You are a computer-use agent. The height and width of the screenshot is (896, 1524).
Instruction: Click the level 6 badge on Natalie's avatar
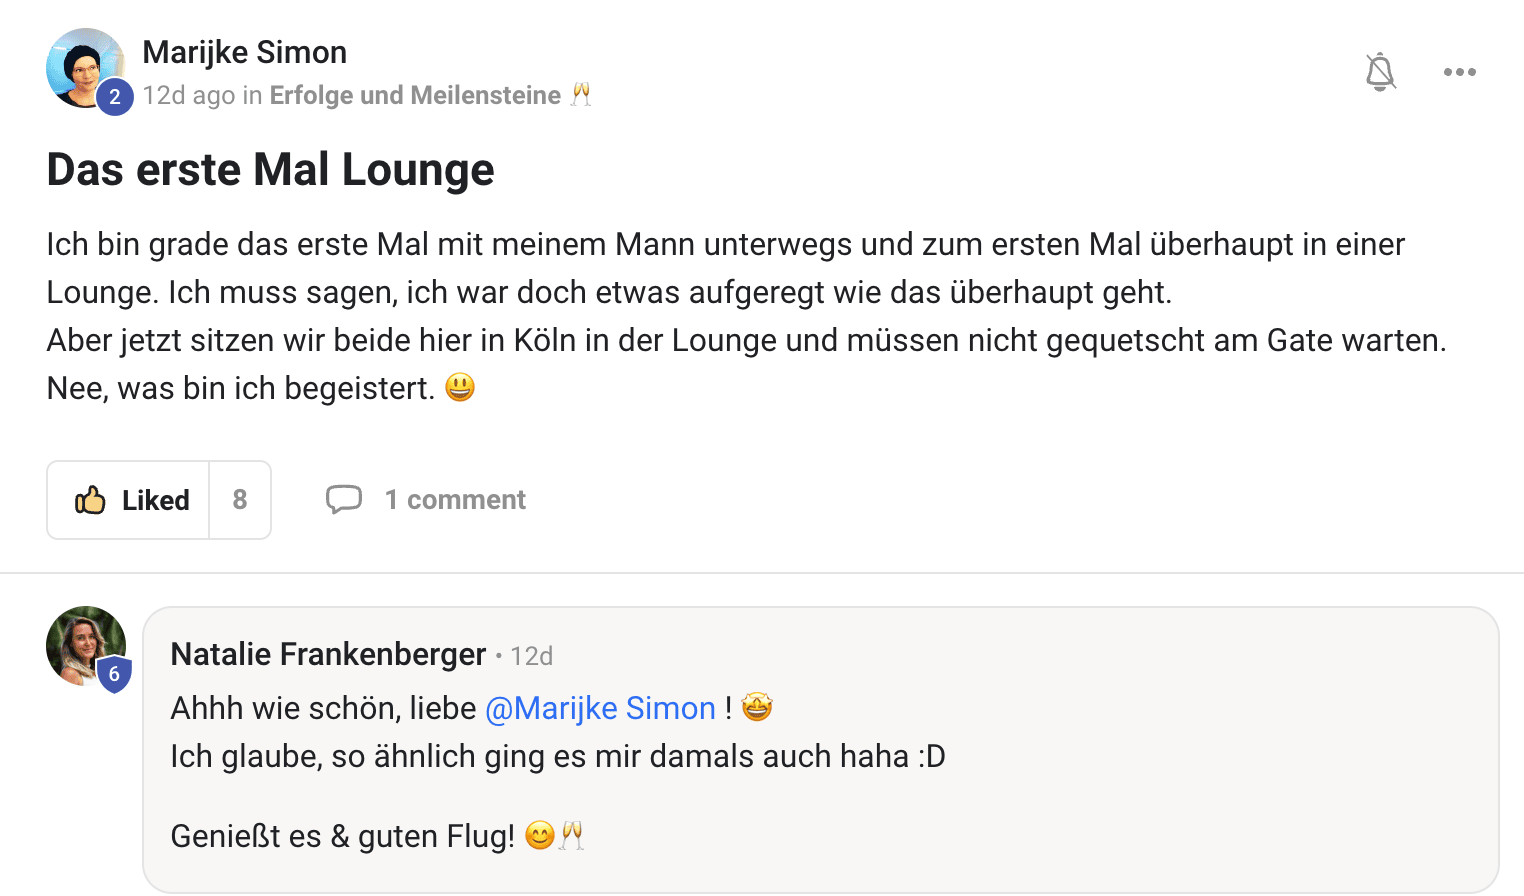[114, 674]
